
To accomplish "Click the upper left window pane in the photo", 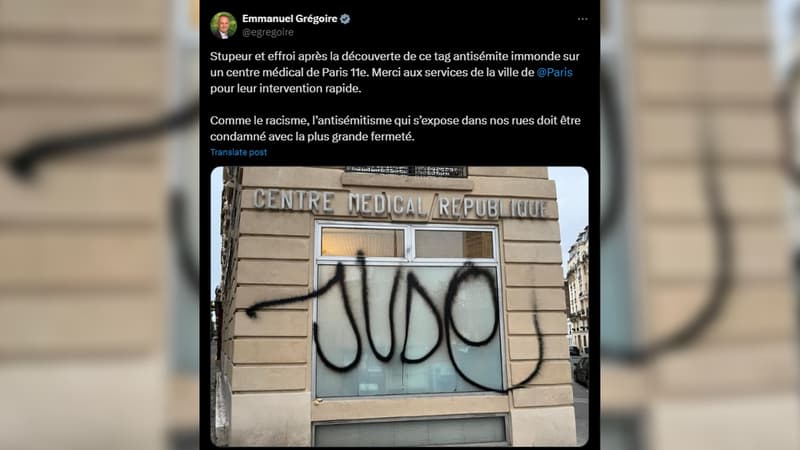I will click(363, 243).
